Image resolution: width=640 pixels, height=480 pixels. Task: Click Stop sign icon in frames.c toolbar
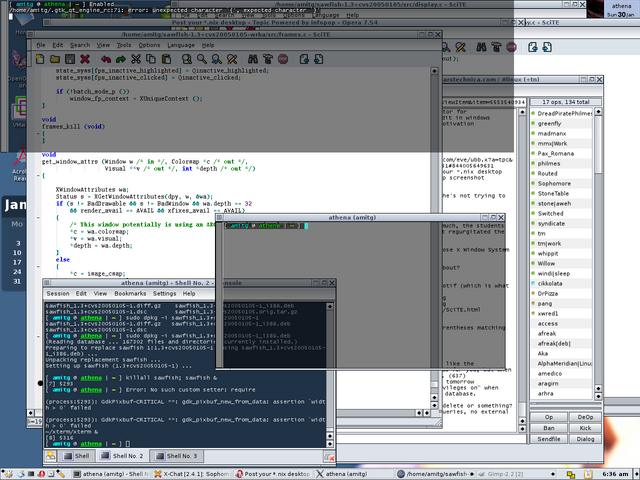[283, 59]
